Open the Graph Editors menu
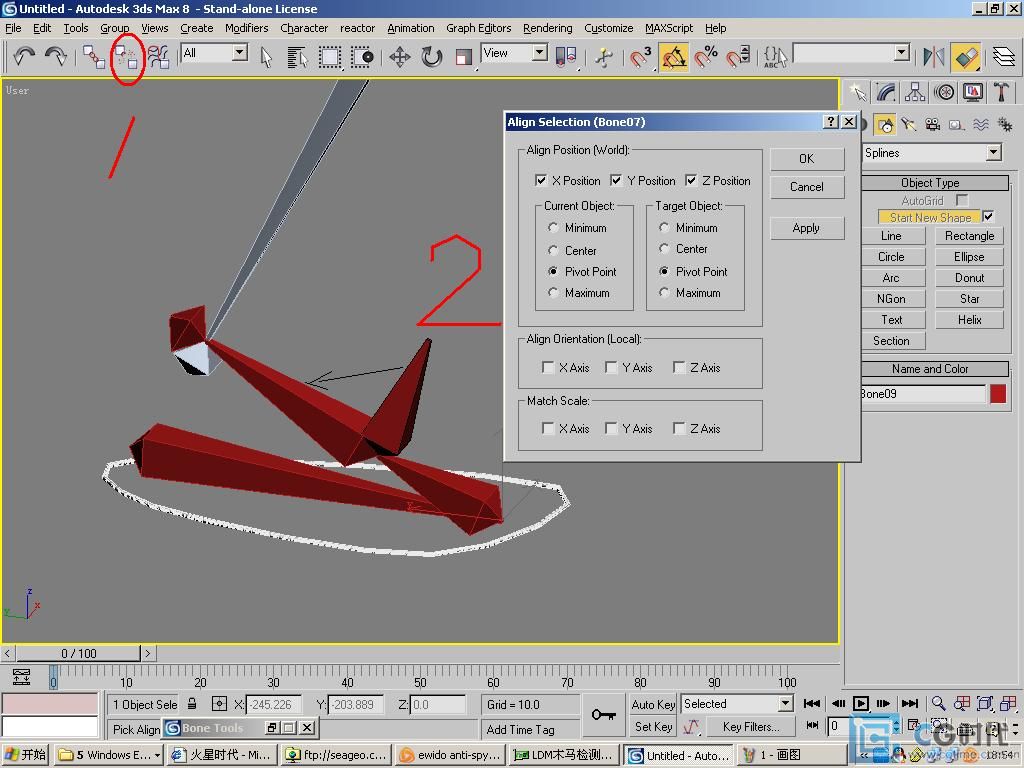Screen dimensions: 1024x768 pos(478,28)
